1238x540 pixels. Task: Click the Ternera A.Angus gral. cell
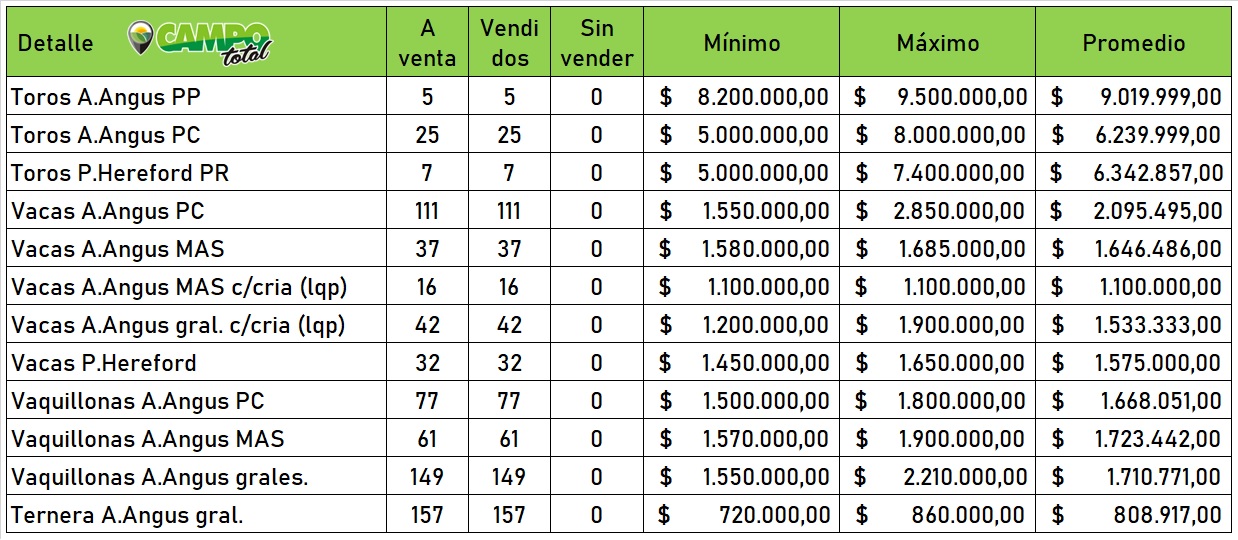(127, 516)
